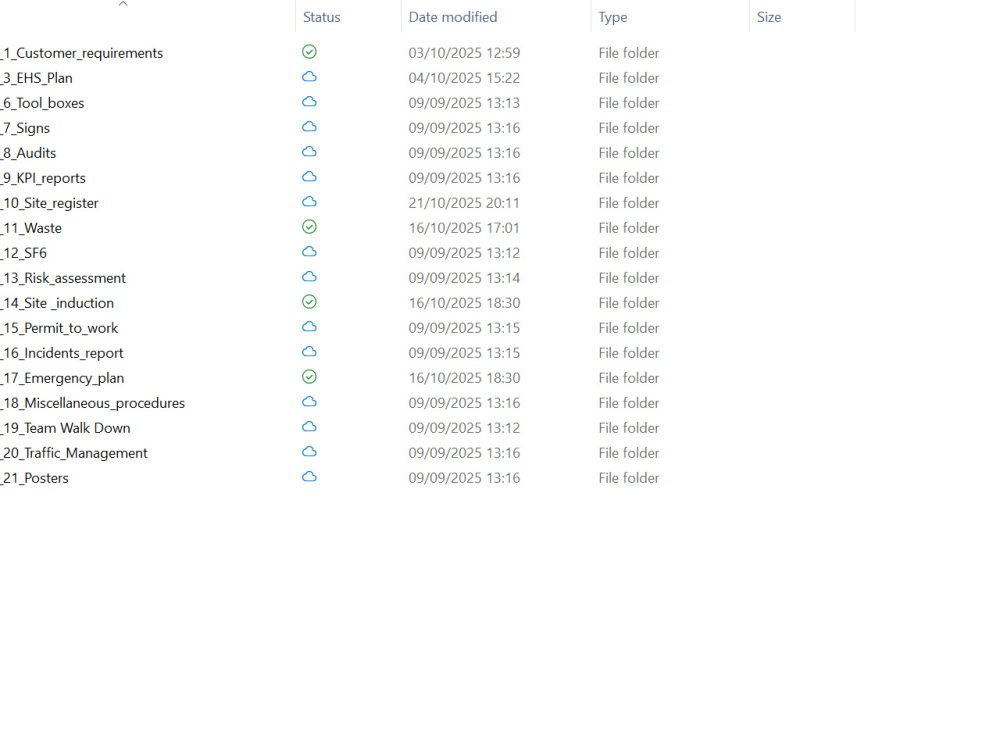Click the synced status icon for _1_Customer_requirements

click(309, 52)
